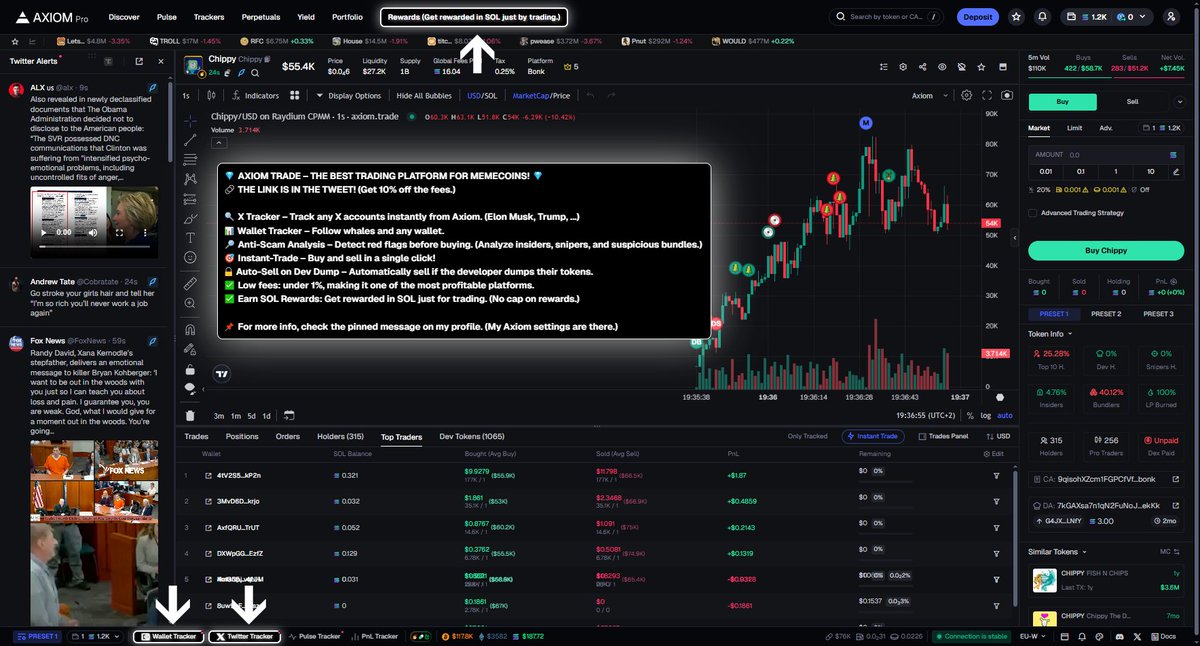1200x646 pixels.
Task: Switch MarketCap/Price chart display
Action: (x=541, y=96)
